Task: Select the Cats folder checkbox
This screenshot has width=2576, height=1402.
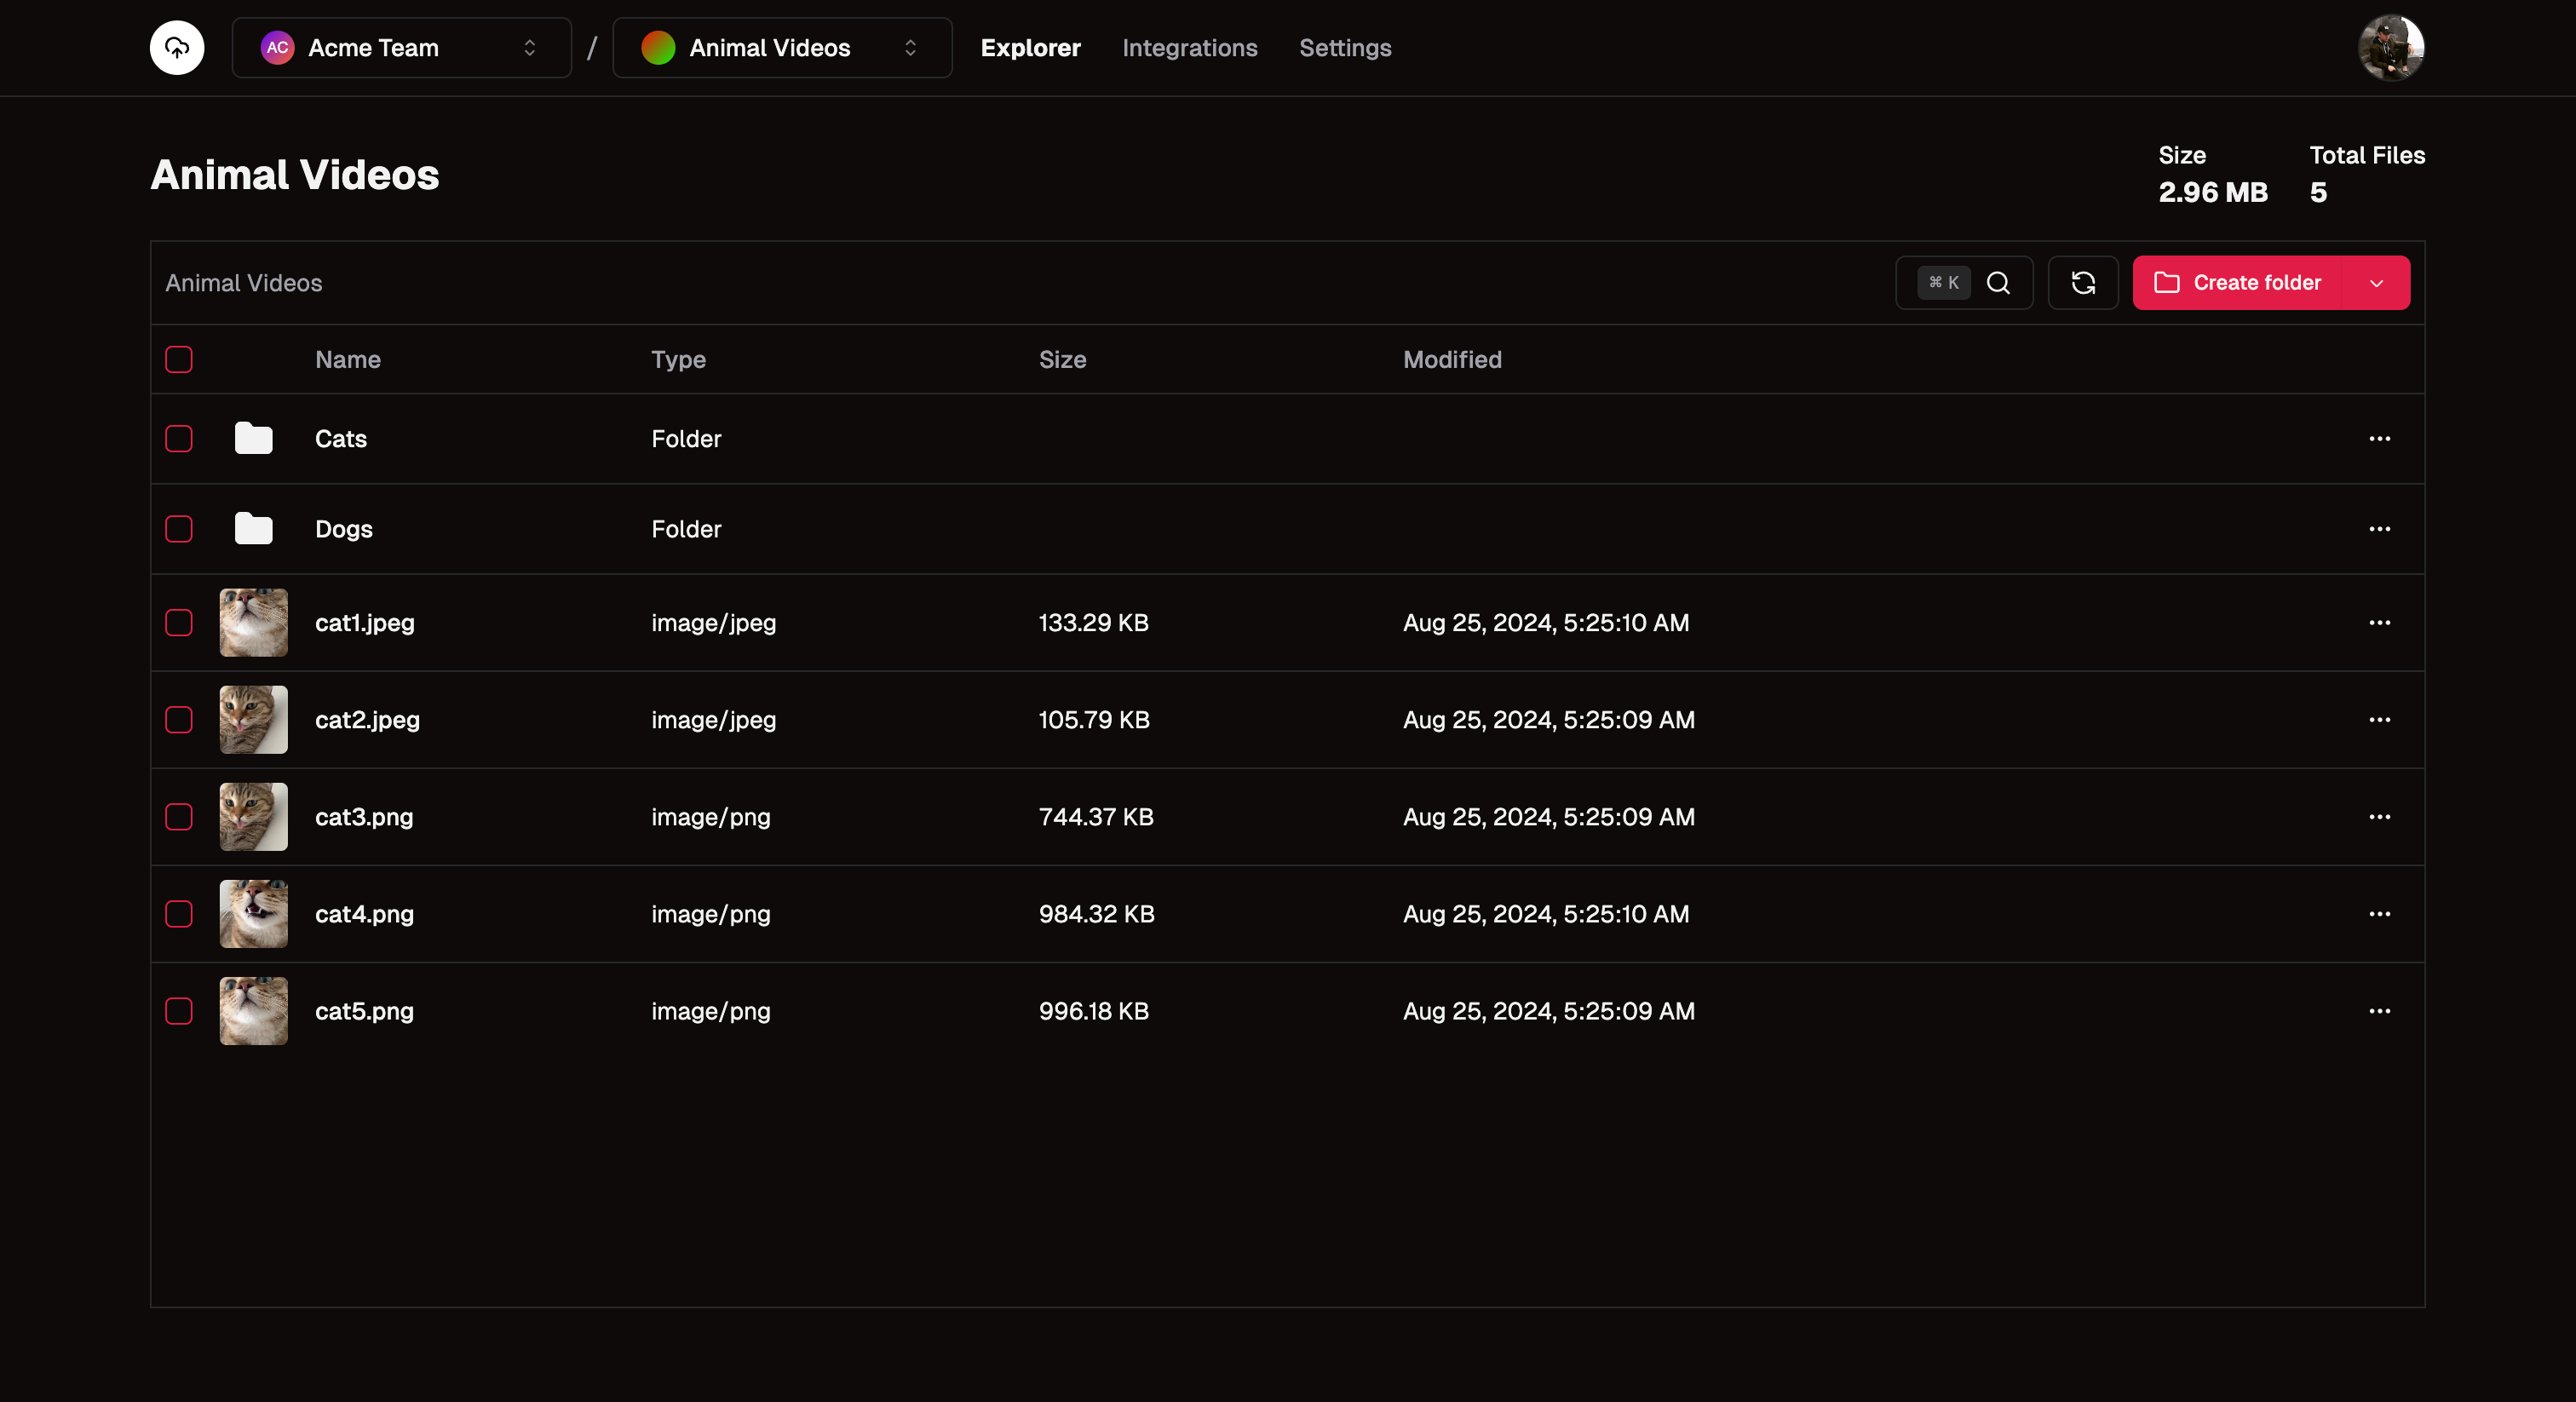Action: [x=179, y=439]
